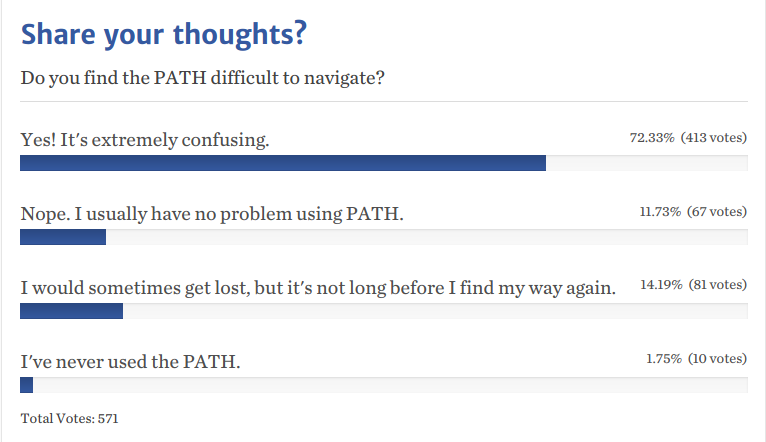Click the "Share your thoughts?" heading

164,35
